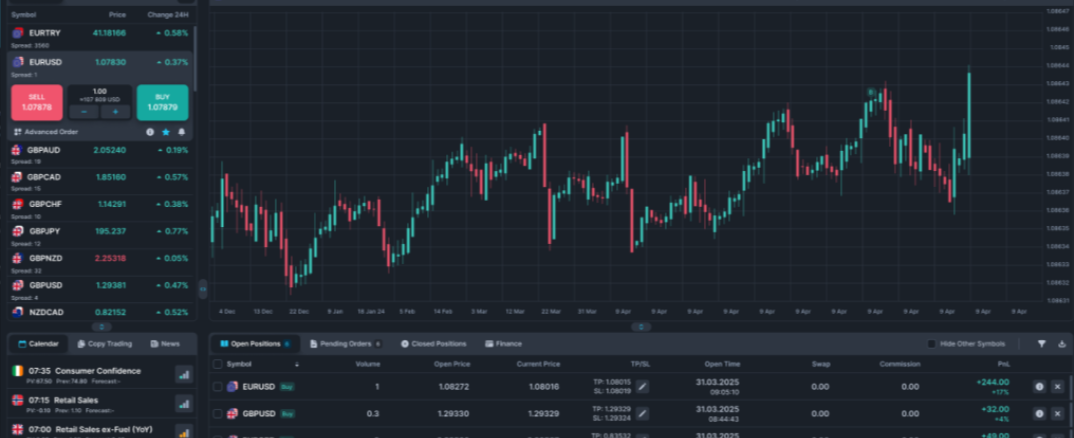This screenshot has height=438, width=1074.
Task: Collapse the watchlist using side panel handle
Action: (x=203, y=289)
